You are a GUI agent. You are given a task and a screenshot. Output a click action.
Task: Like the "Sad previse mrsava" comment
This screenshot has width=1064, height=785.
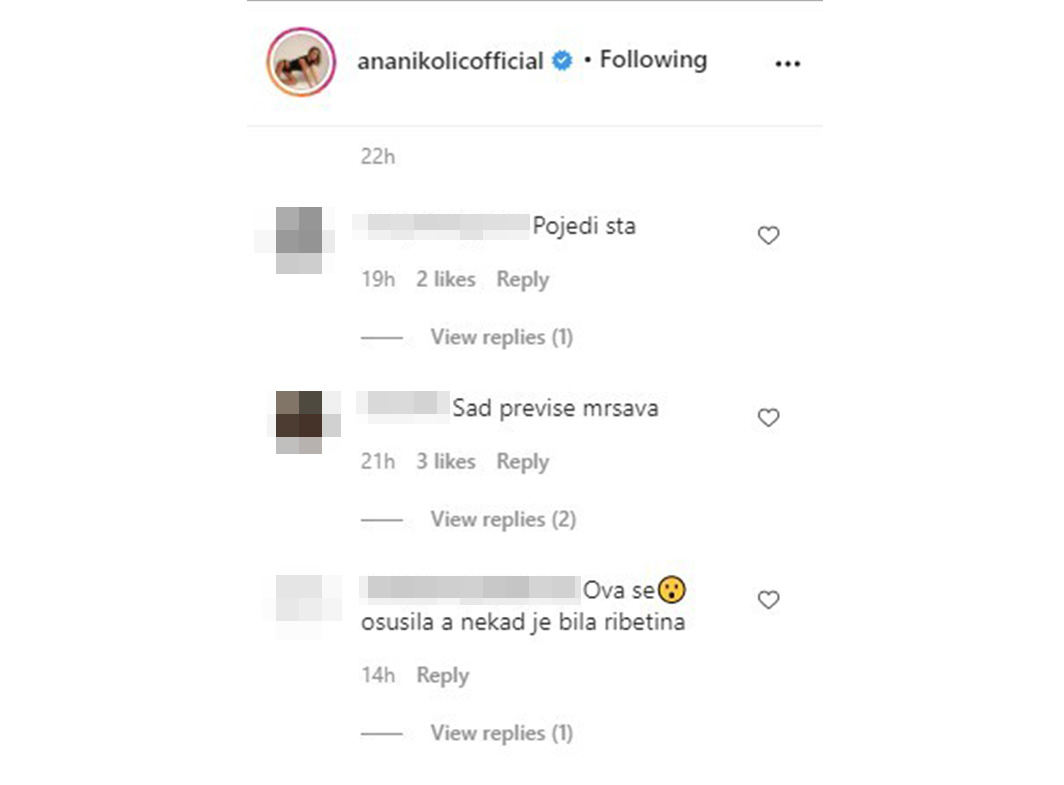click(768, 417)
